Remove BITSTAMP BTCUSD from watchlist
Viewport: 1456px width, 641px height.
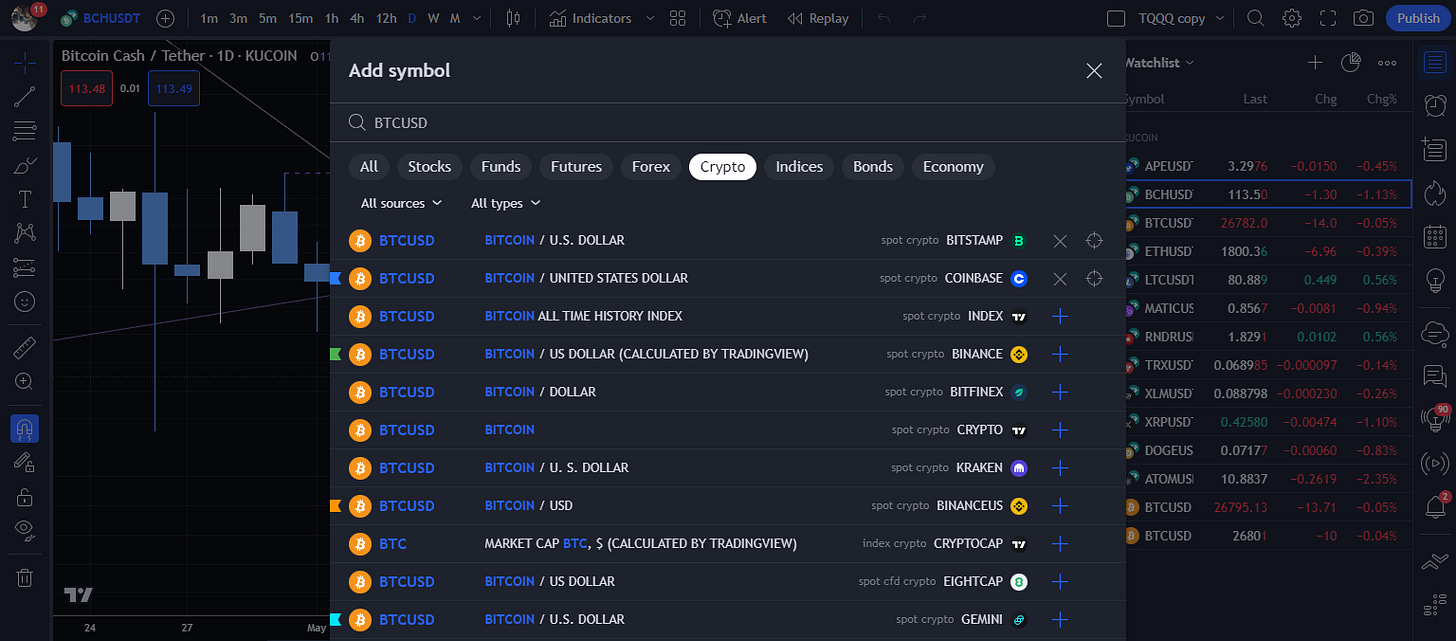(x=1061, y=241)
